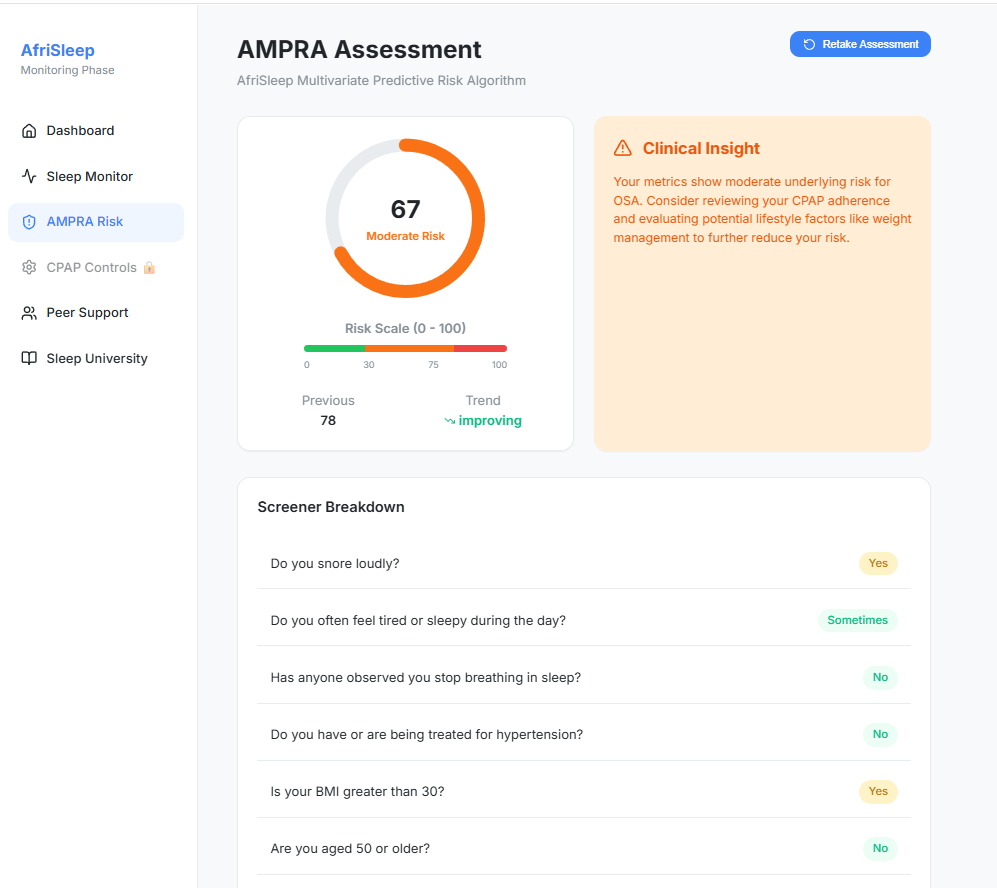The image size is (997, 888).
Task: Click the Retake Assessment button
Action: click(x=860, y=44)
